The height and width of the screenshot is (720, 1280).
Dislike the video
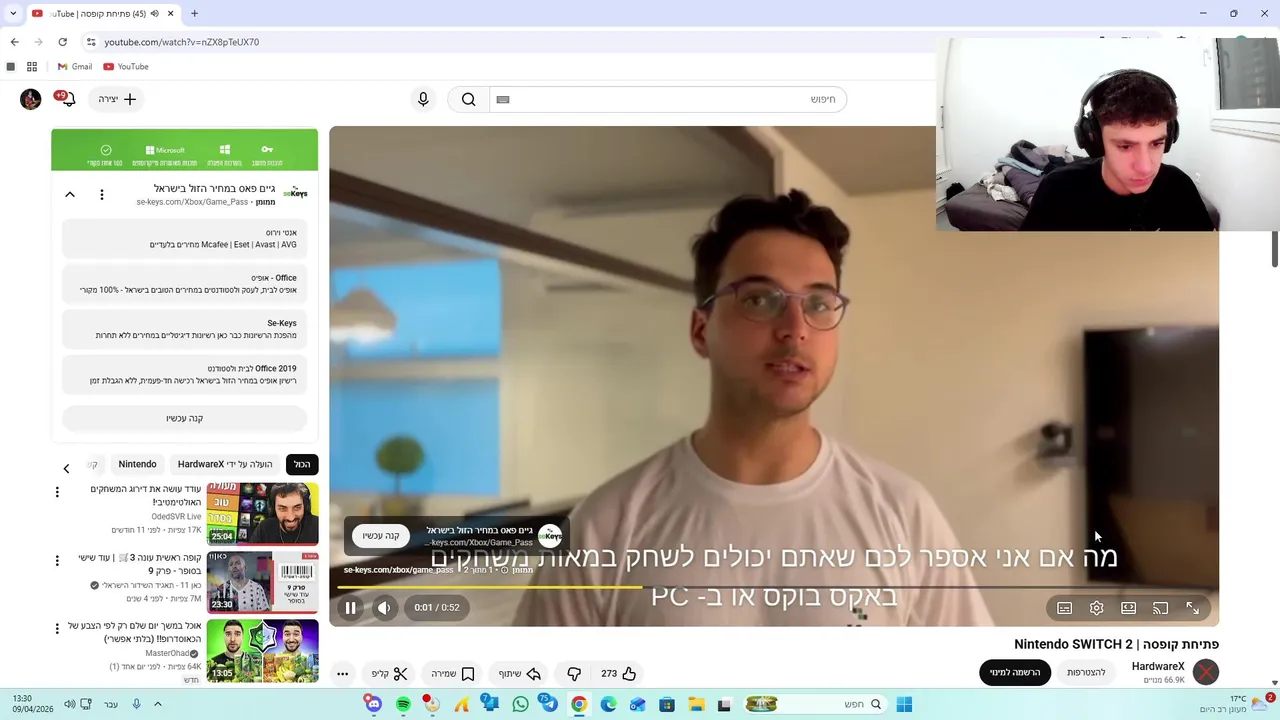[x=574, y=674]
